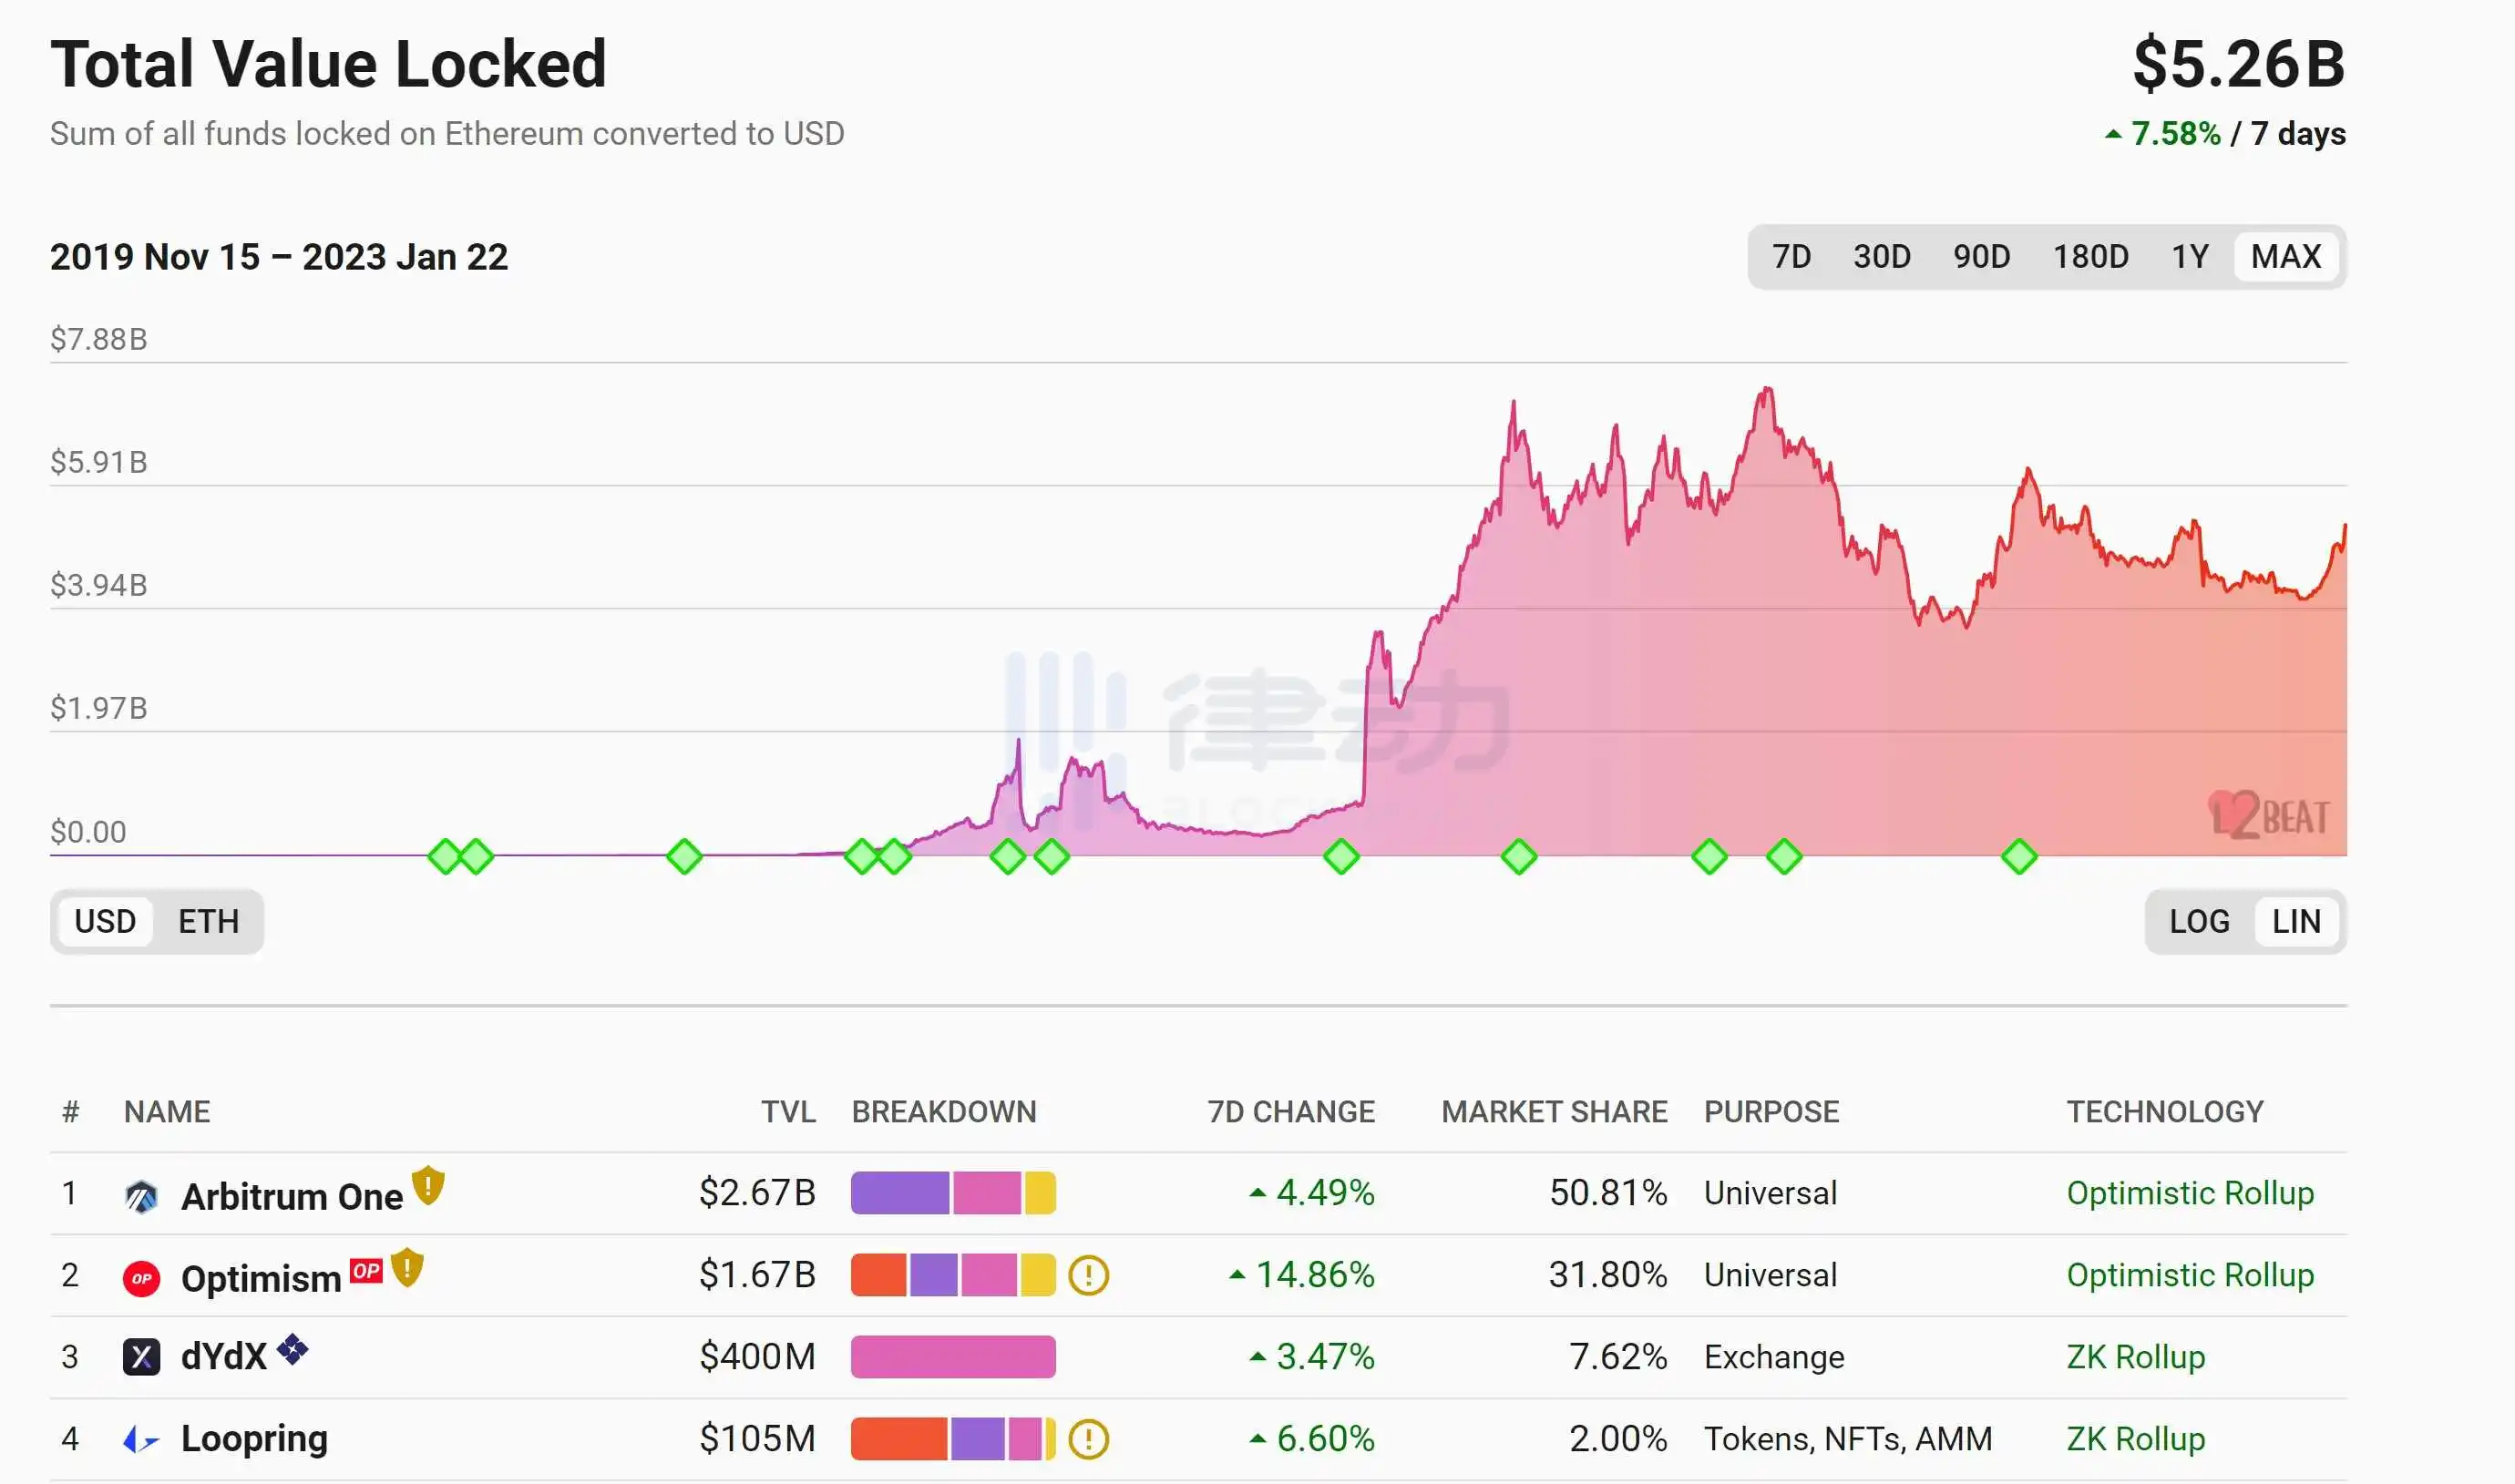Viewport: 2515px width, 1484px height.
Task: Click the $400M TVL value
Action: tap(757, 1357)
